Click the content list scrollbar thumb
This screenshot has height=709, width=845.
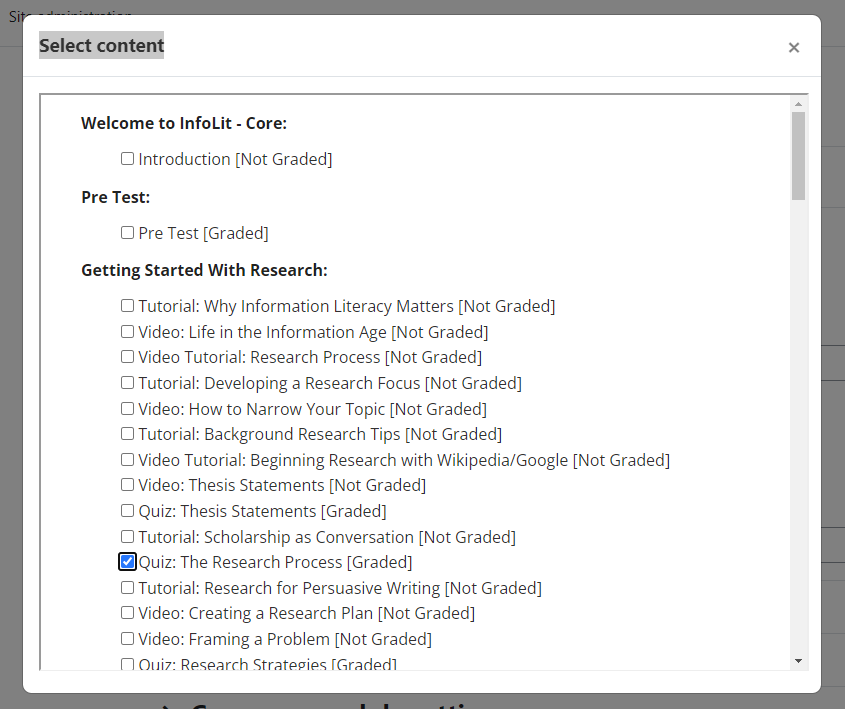(798, 156)
